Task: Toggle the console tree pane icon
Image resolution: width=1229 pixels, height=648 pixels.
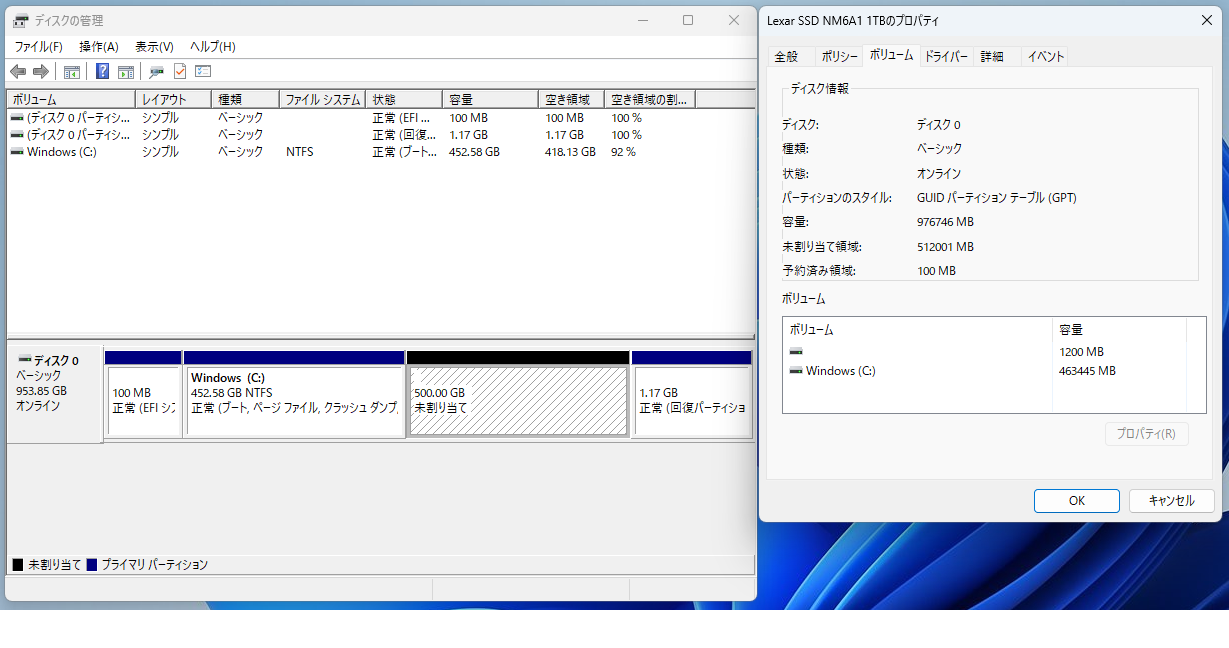Action: [x=72, y=71]
